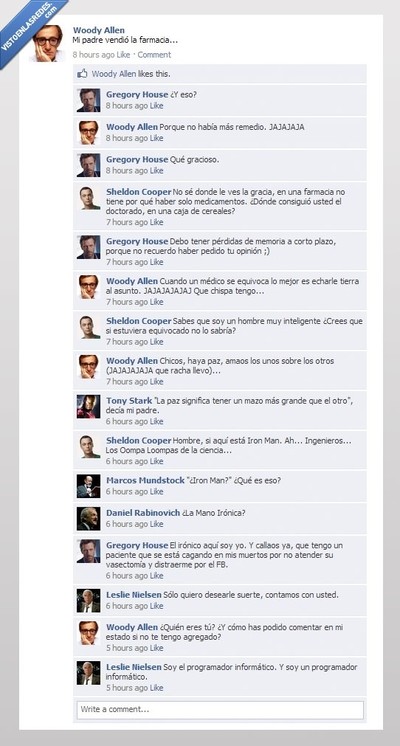Click Marcos Mundstock's avatar thumbnail
The width and height of the screenshot is (400, 746).
pyautogui.click(x=88, y=486)
